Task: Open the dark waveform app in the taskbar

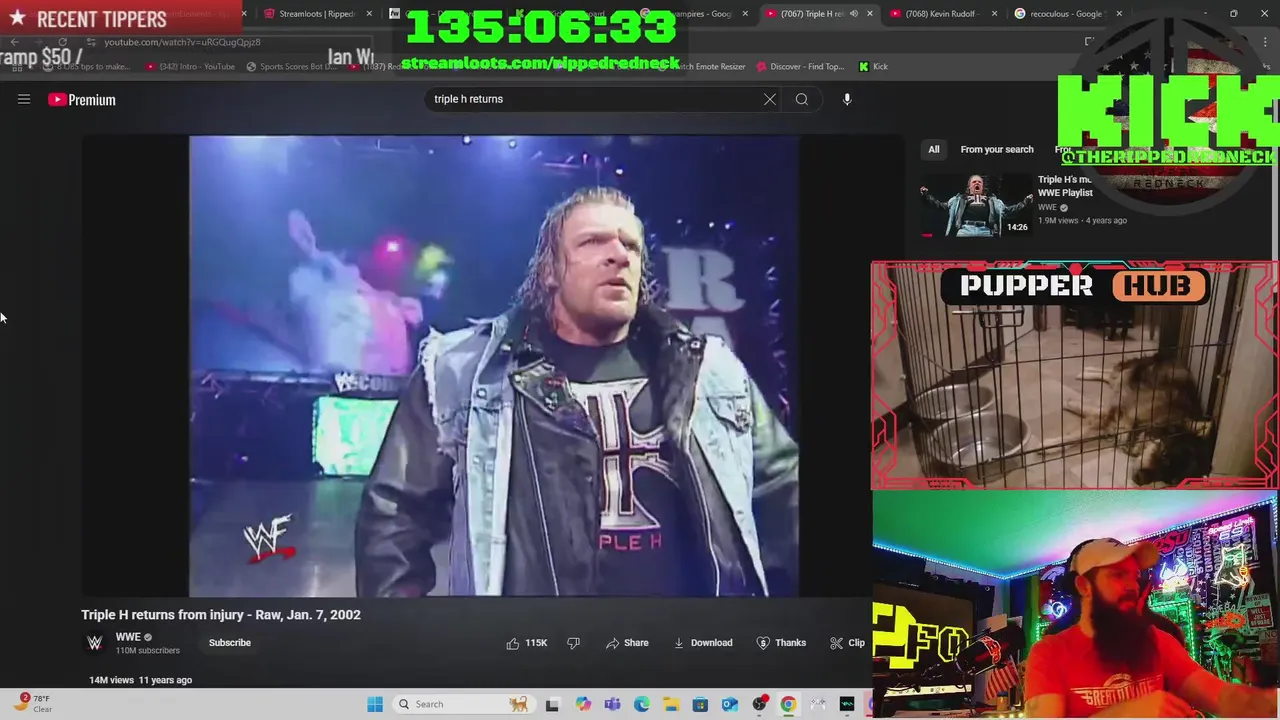Action: tap(847, 704)
